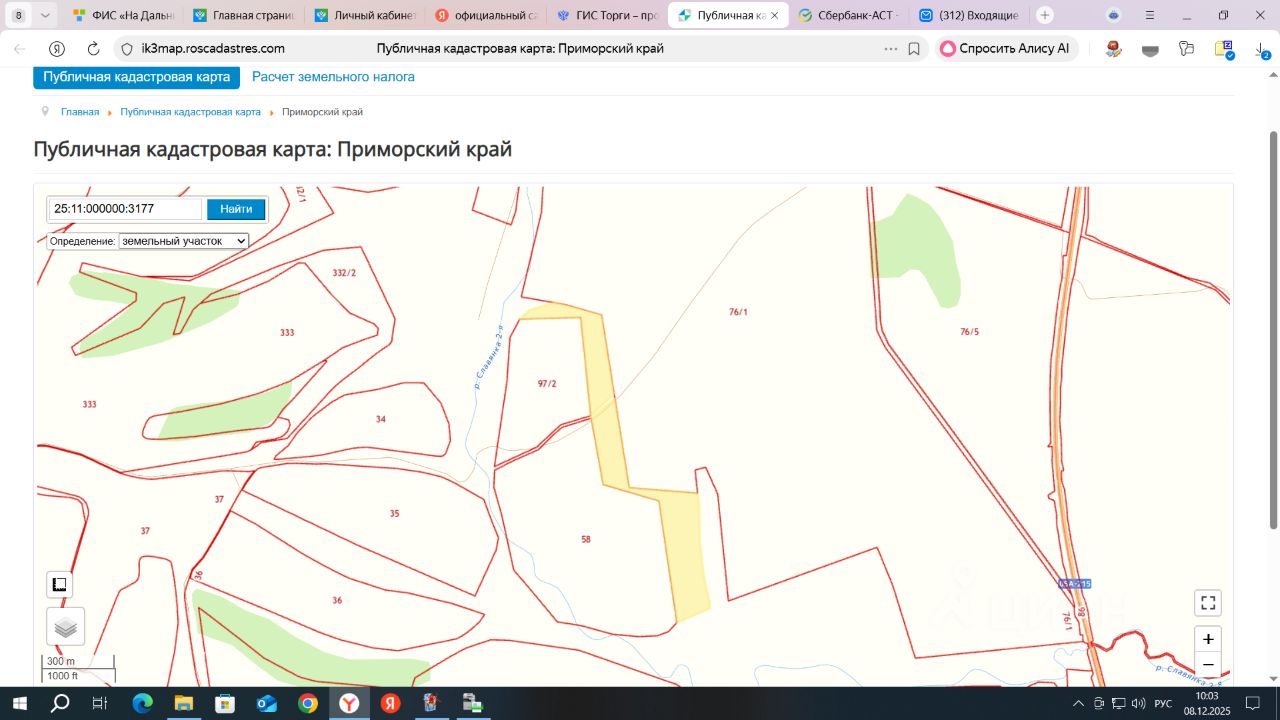Bookmark this page in address bar
This screenshot has width=1280, height=720.
click(x=914, y=49)
